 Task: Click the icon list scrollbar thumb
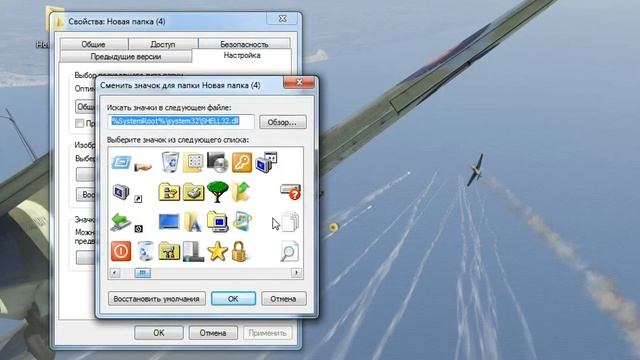[x=142, y=273]
